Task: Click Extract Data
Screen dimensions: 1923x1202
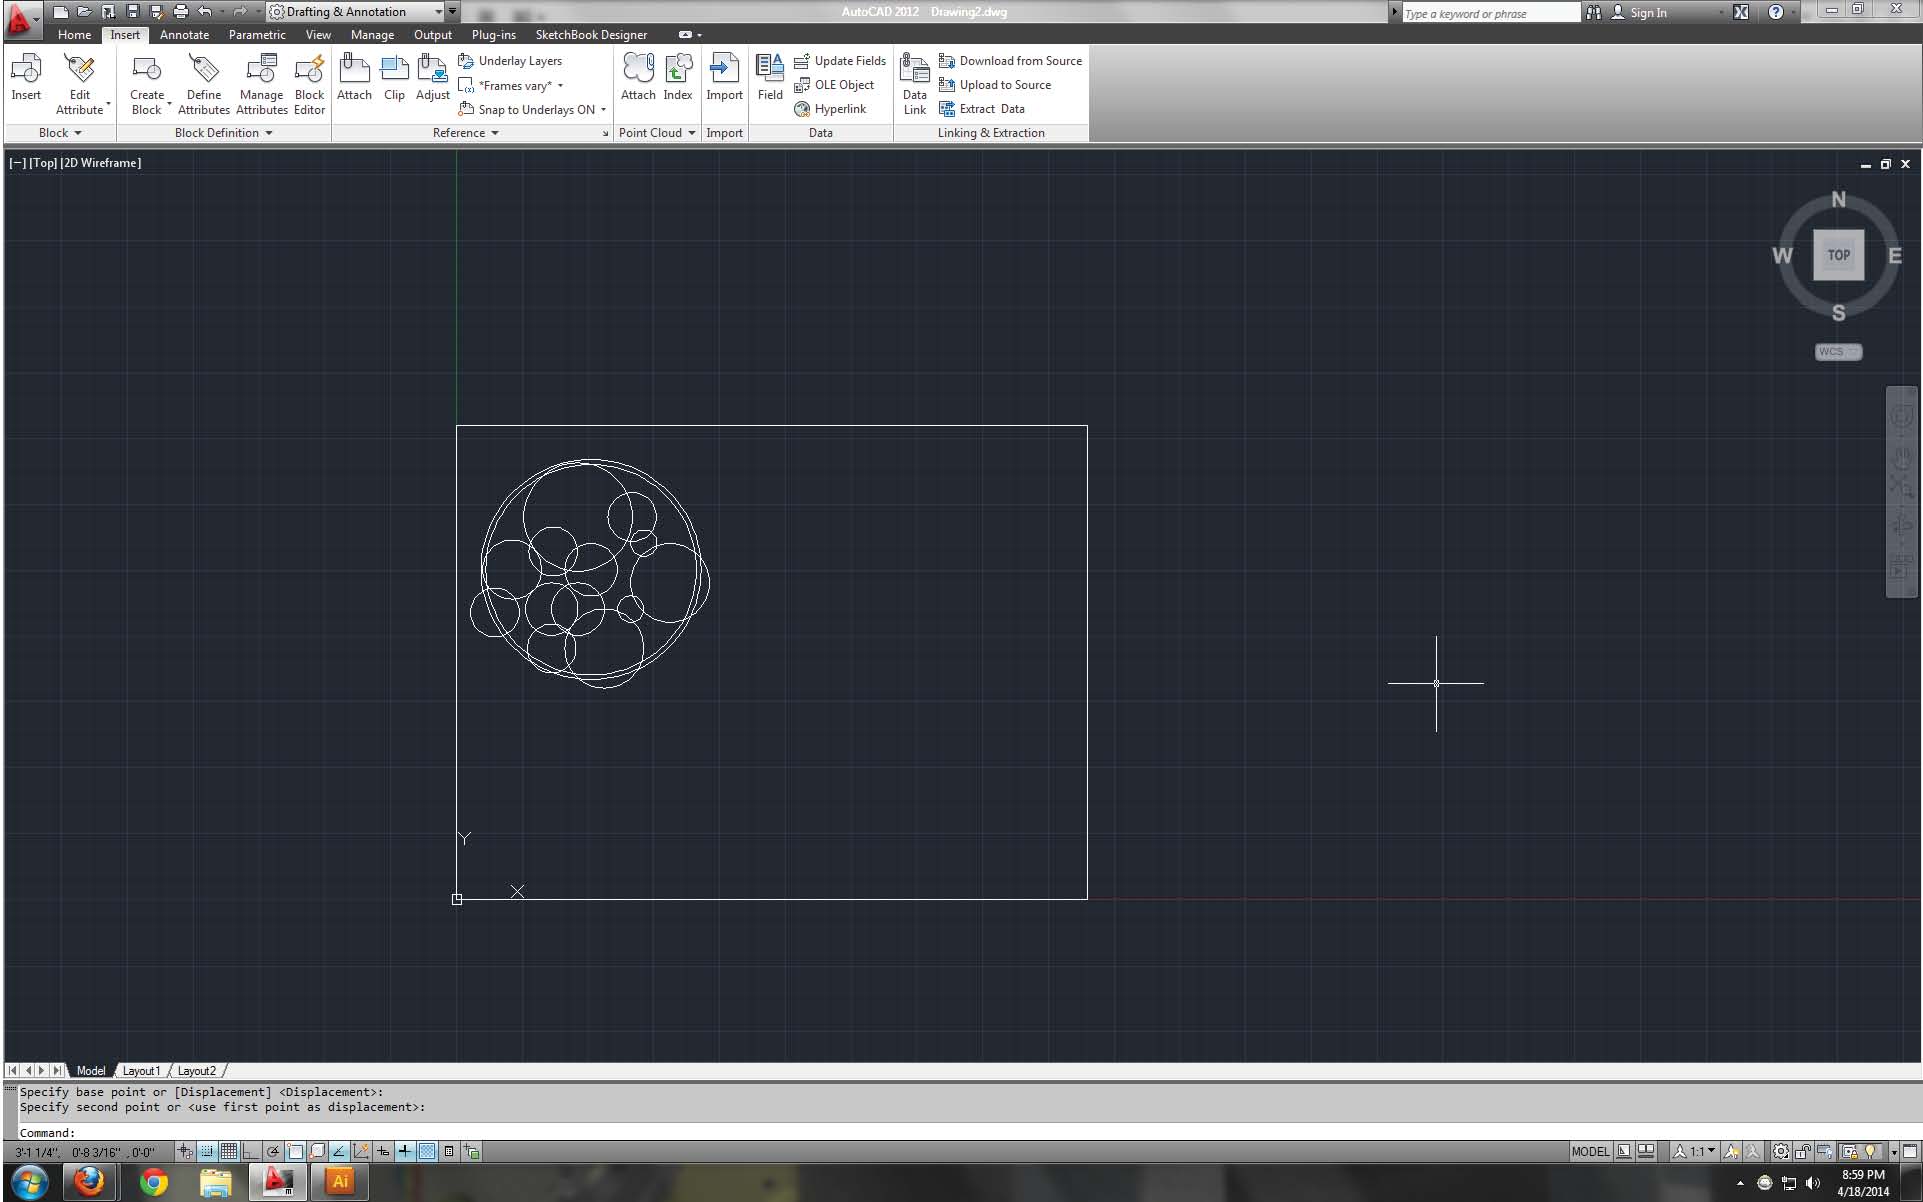Action: (x=982, y=109)
